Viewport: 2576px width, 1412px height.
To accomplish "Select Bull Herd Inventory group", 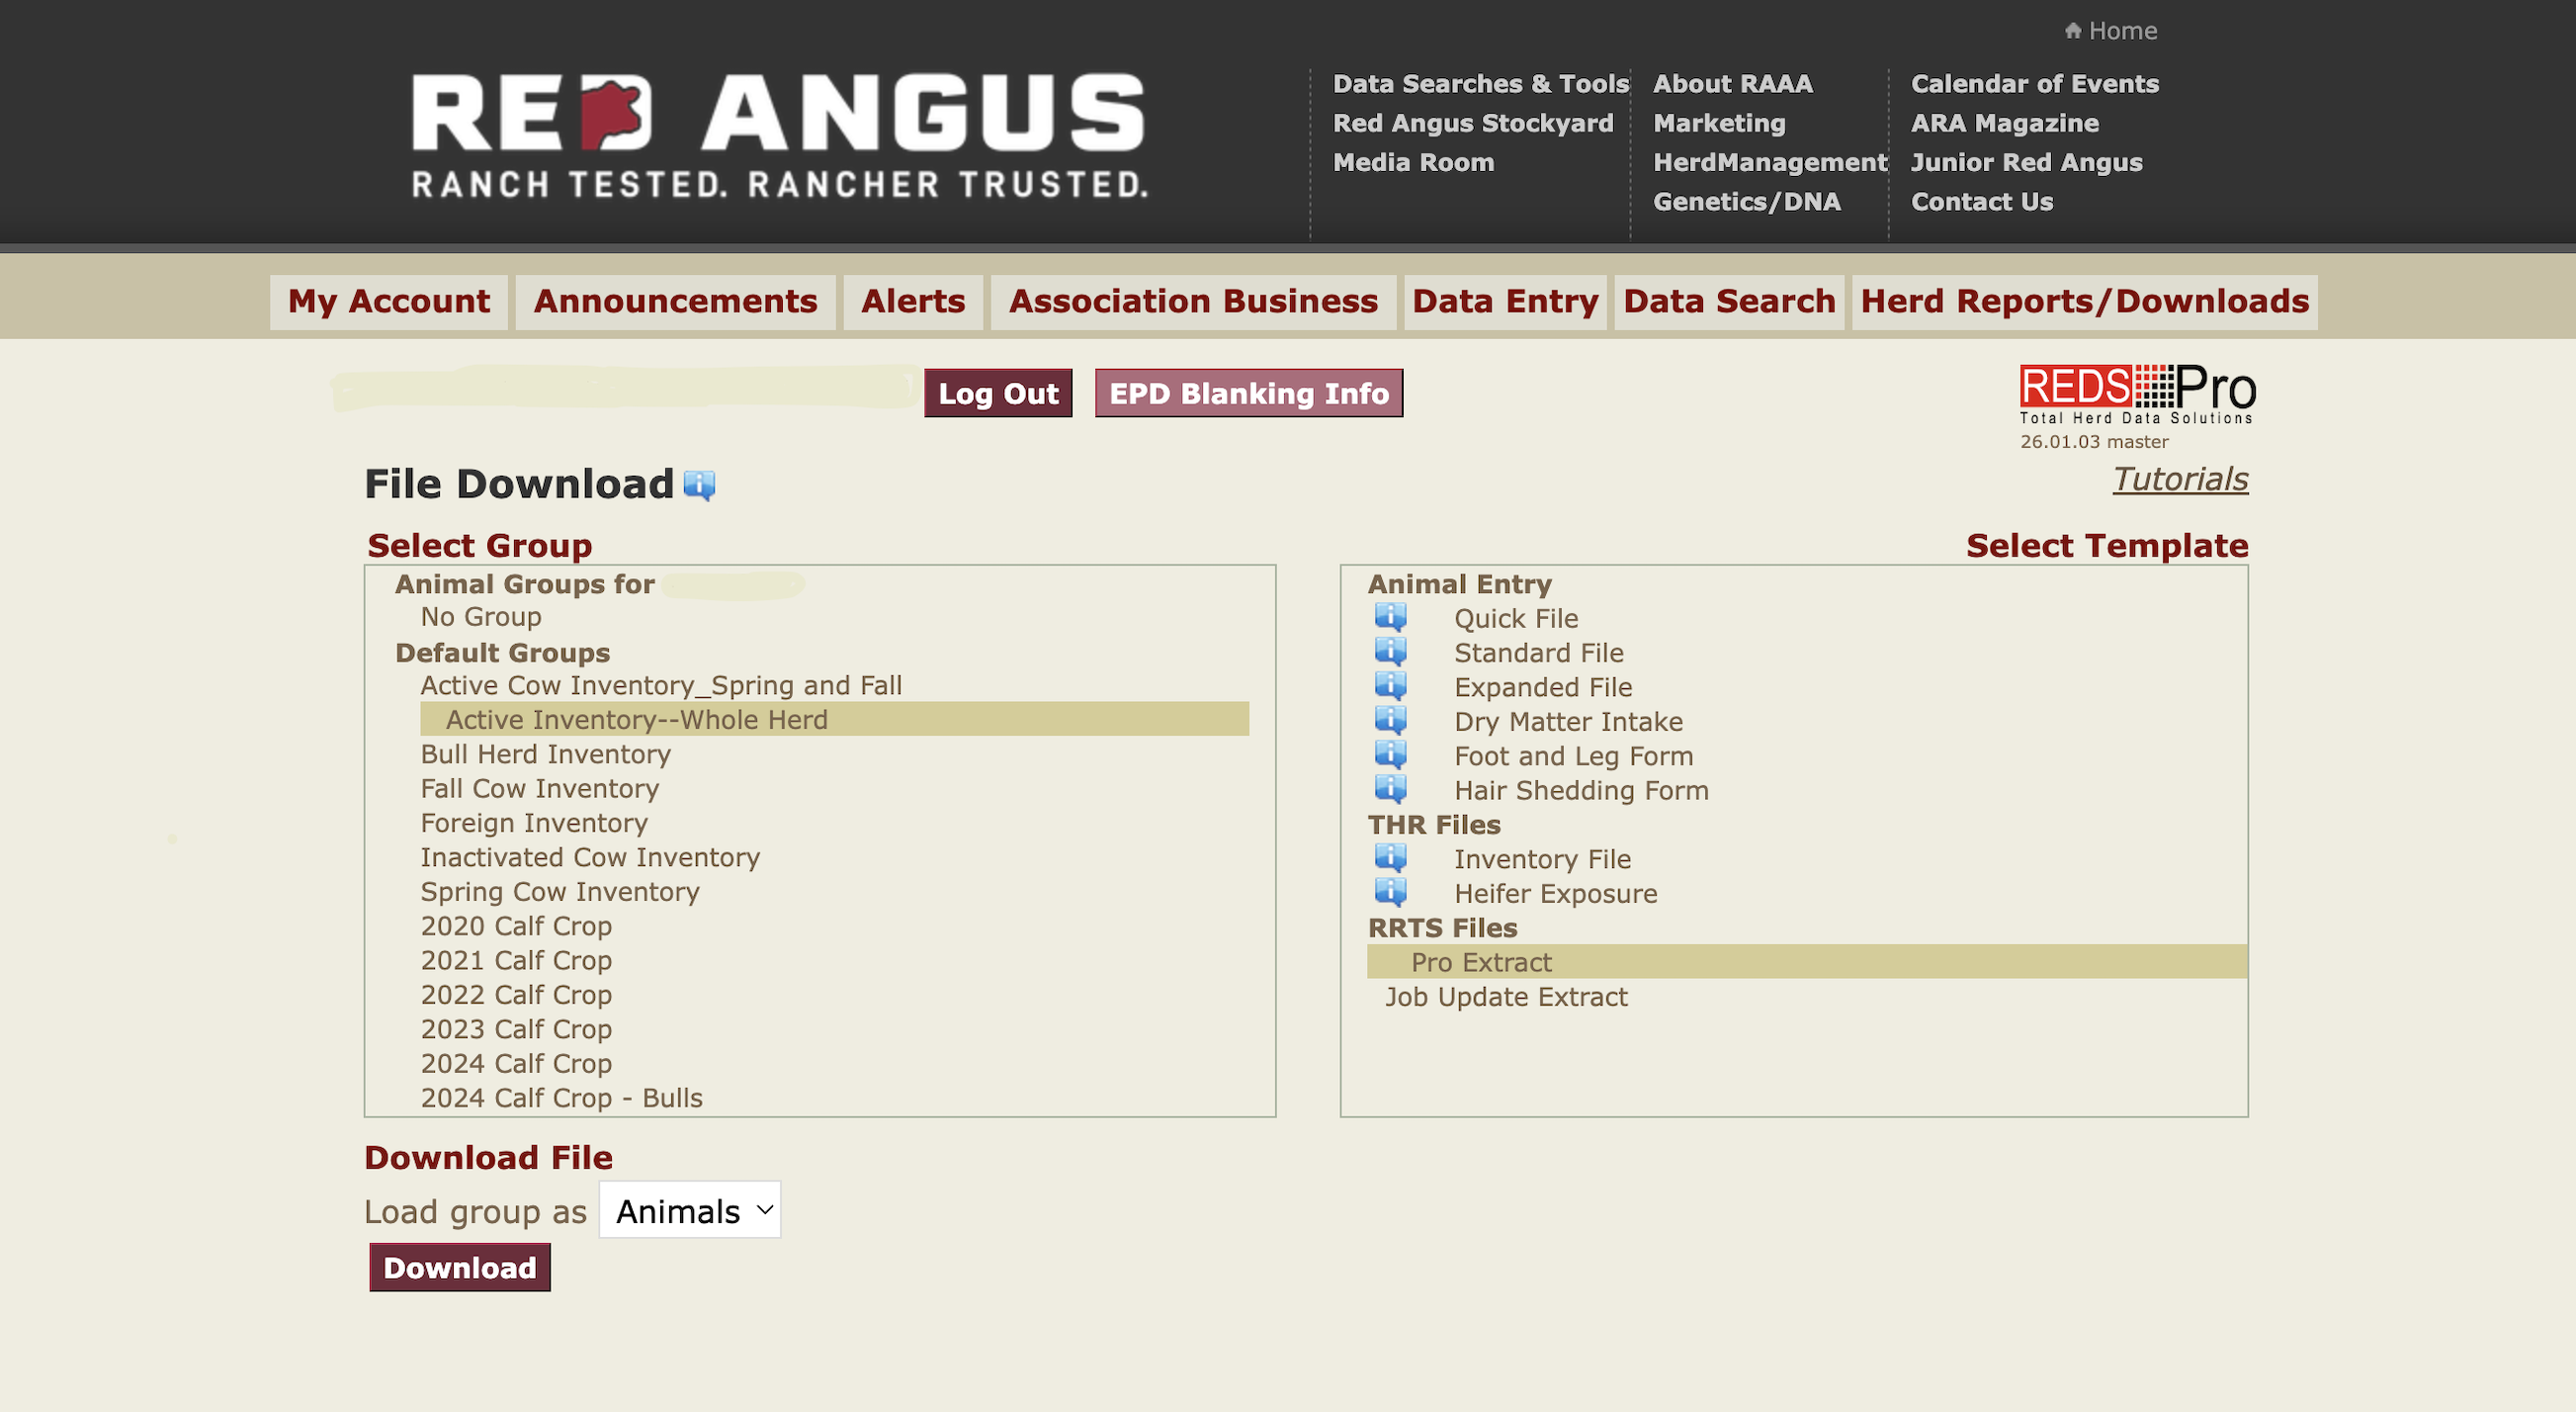I will [x=545, y=754].
